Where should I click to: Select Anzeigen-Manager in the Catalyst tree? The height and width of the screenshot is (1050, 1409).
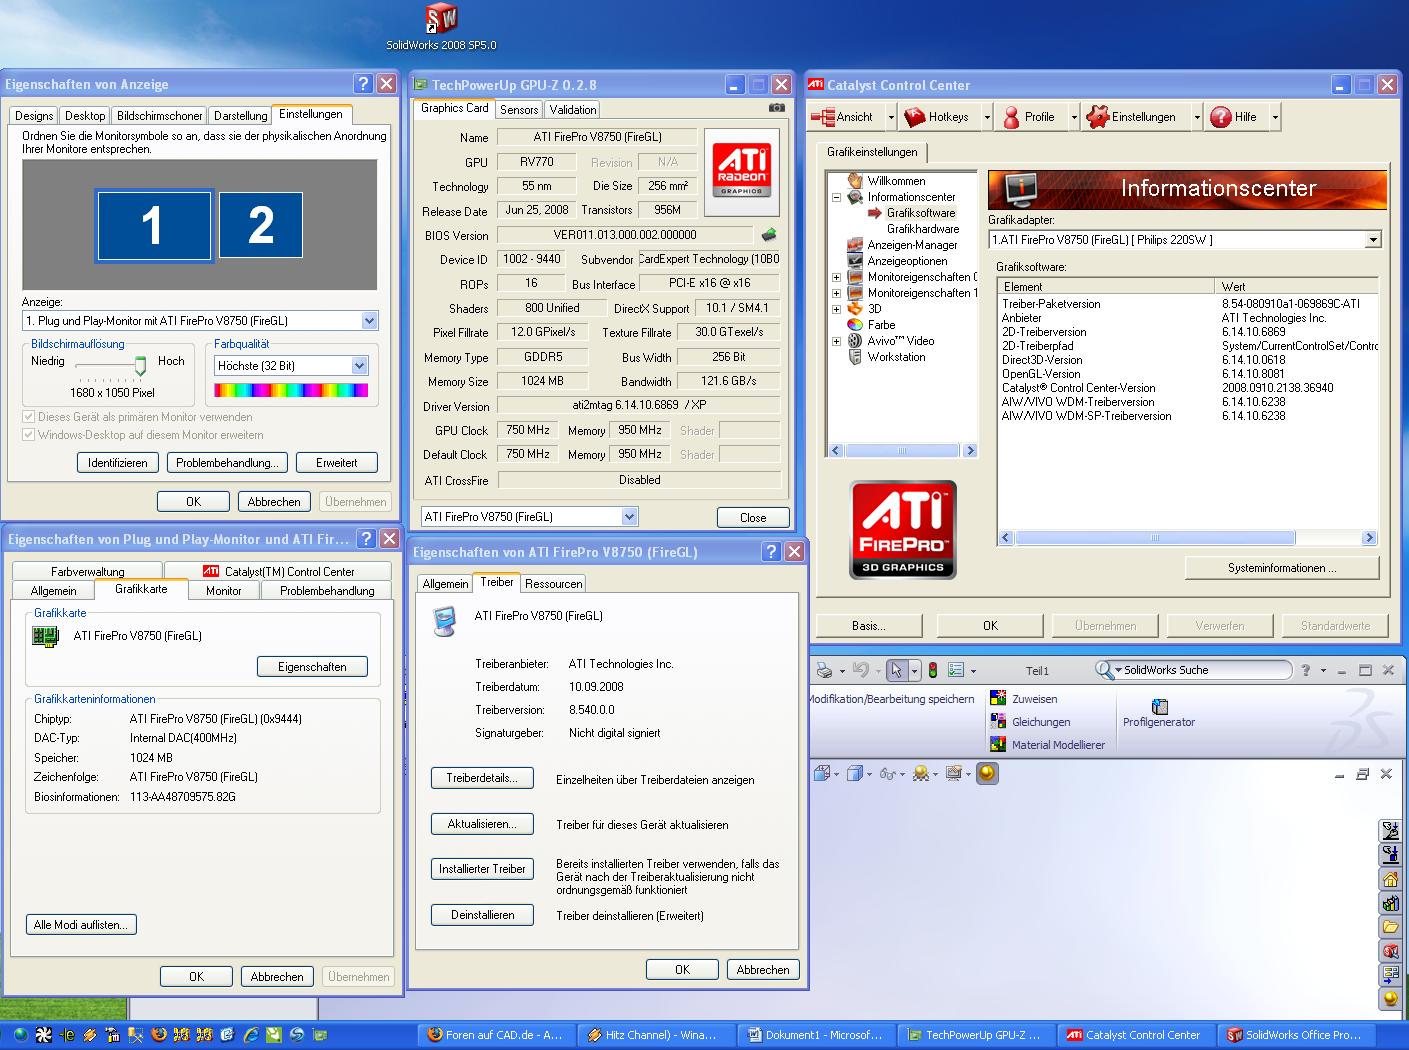point(912,245)
